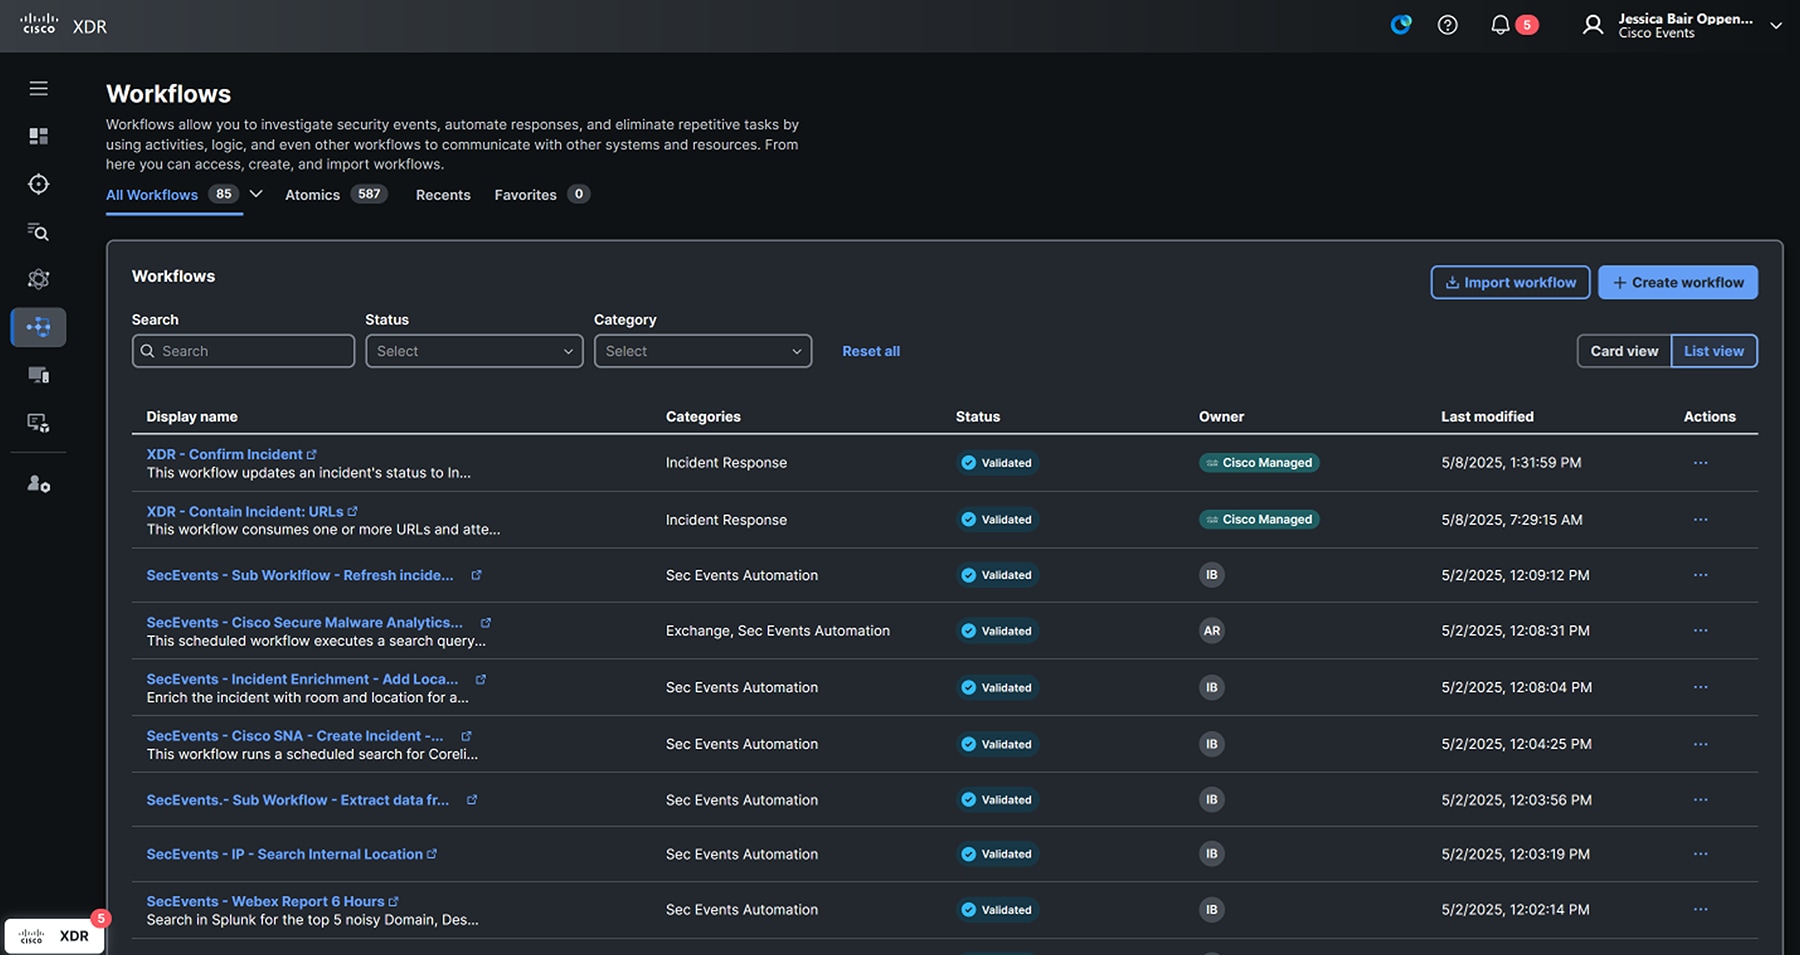
Task: Select the automation workflows icon in sidebar
Action: click(x=38, y=327)
